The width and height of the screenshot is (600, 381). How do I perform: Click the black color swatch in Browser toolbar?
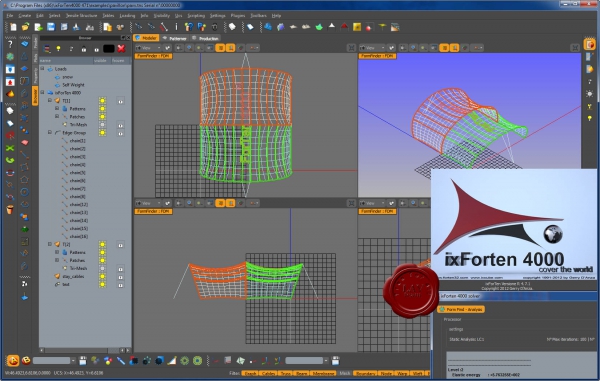[109, 49]
